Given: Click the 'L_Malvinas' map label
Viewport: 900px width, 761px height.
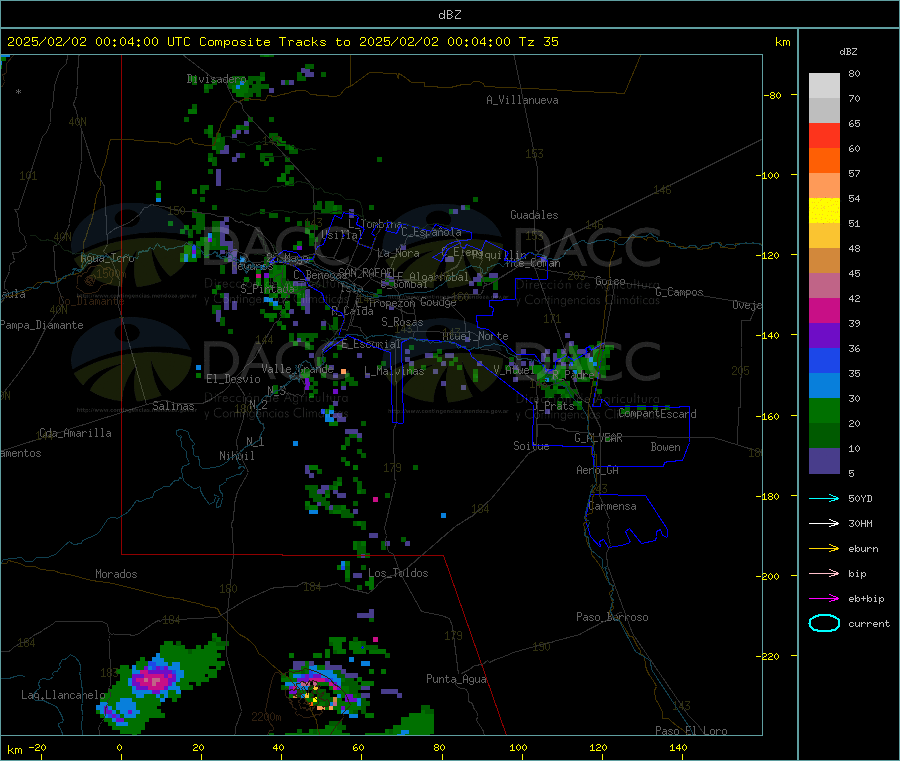Looking at the screenshot, I should [x=394, y=371].
